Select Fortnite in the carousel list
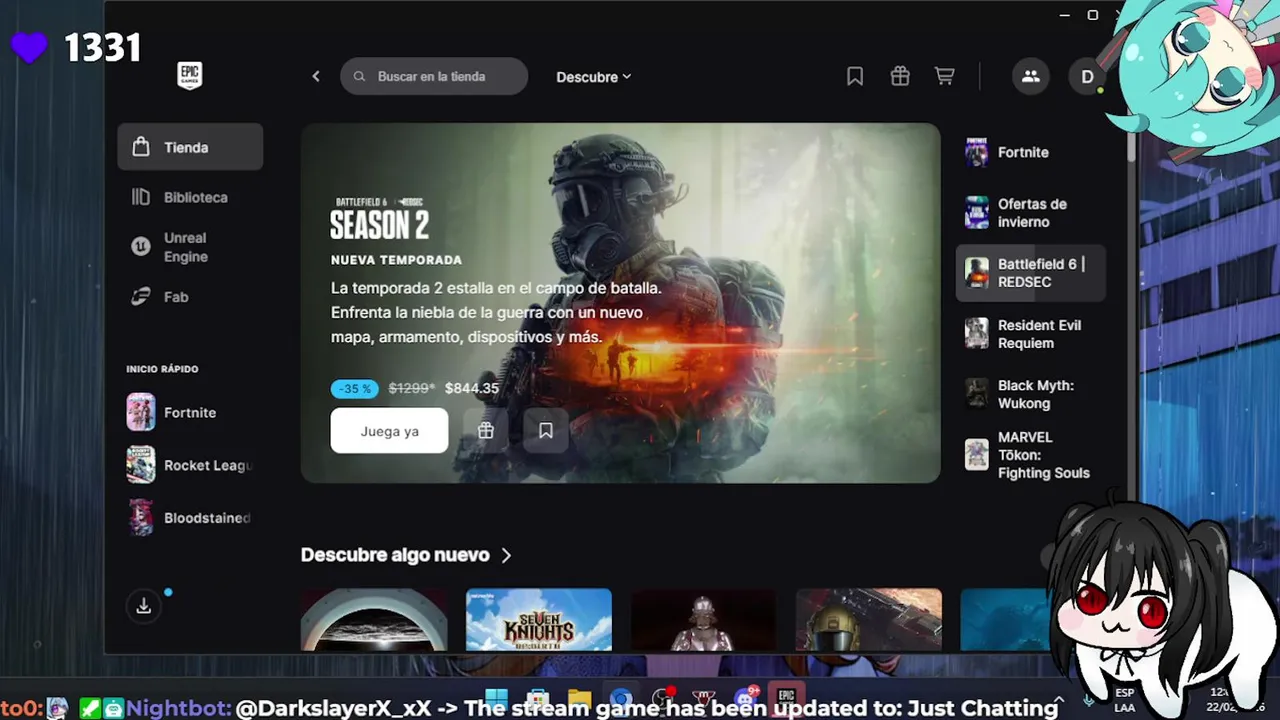This screenshot has height=720, width=1280. [1030, 152]
